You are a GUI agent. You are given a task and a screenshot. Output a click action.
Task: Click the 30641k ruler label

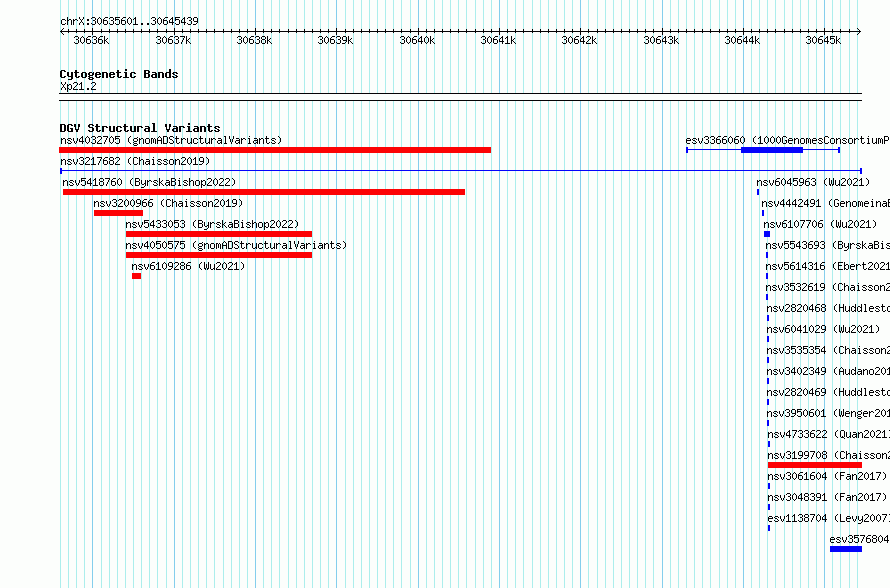pyautogui.click(x=498, y=40)
